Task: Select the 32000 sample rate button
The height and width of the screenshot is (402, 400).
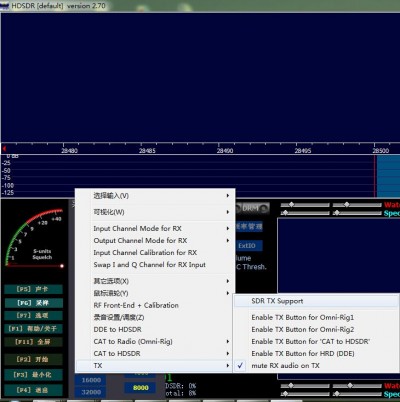Action: click(91, 392)
